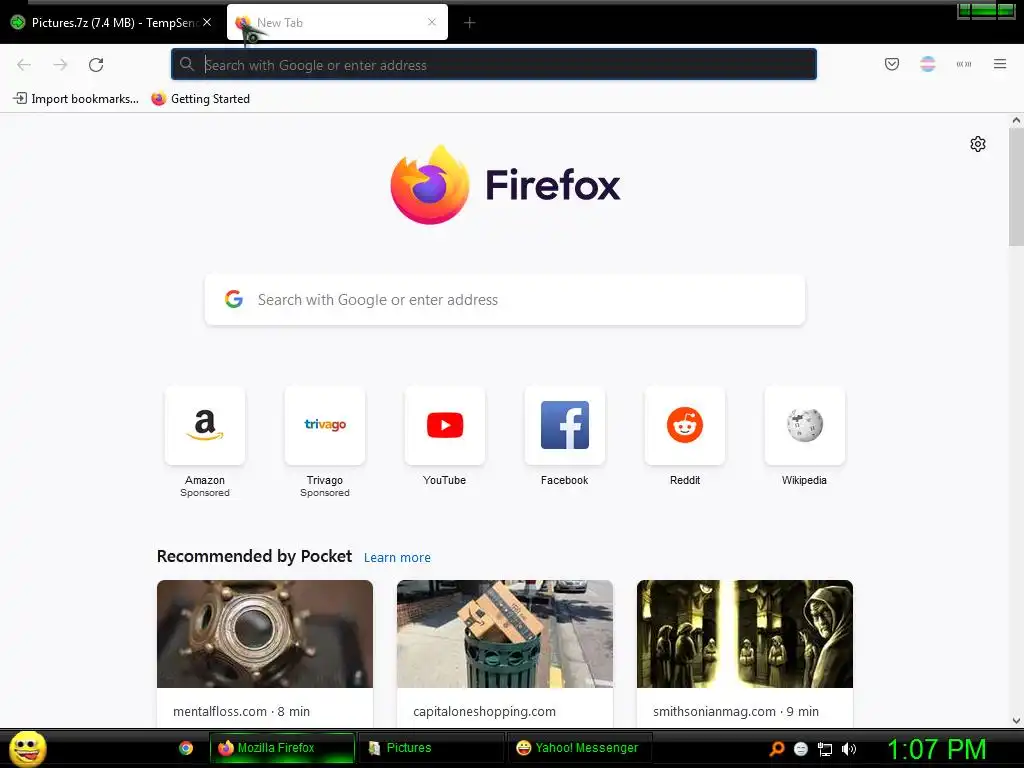Click the Recommended by Pocket heading

point(254,556)
